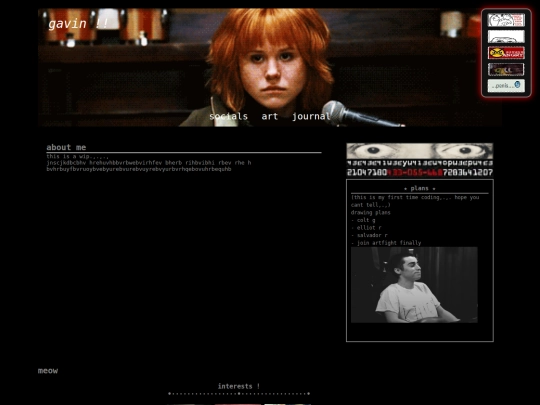Click the light 'poeis' badge
This screenshot has width=540, height=405.
click(506, 86)
